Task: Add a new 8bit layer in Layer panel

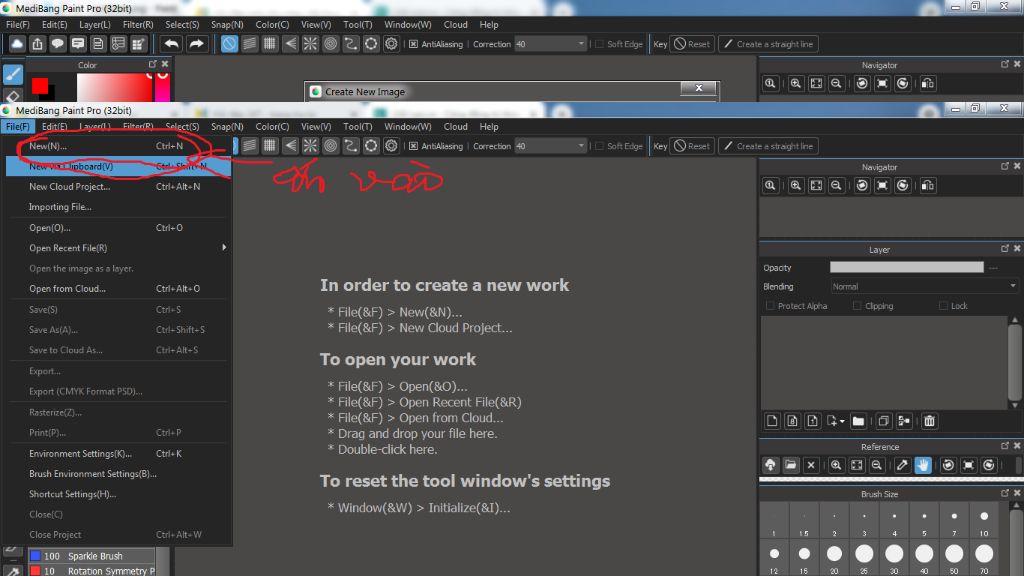Action: click(792, 421)
